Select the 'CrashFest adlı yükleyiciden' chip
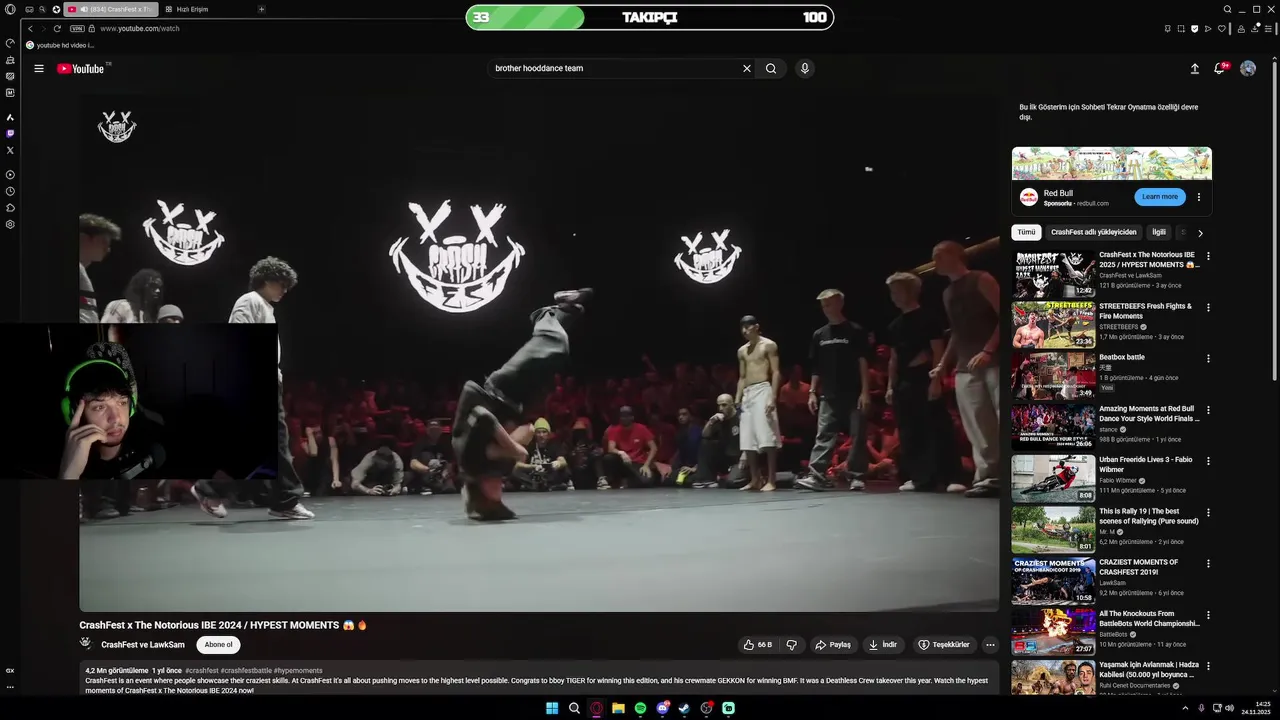This screenshot has width=1280, height=720. click(x=1094, y=232)
